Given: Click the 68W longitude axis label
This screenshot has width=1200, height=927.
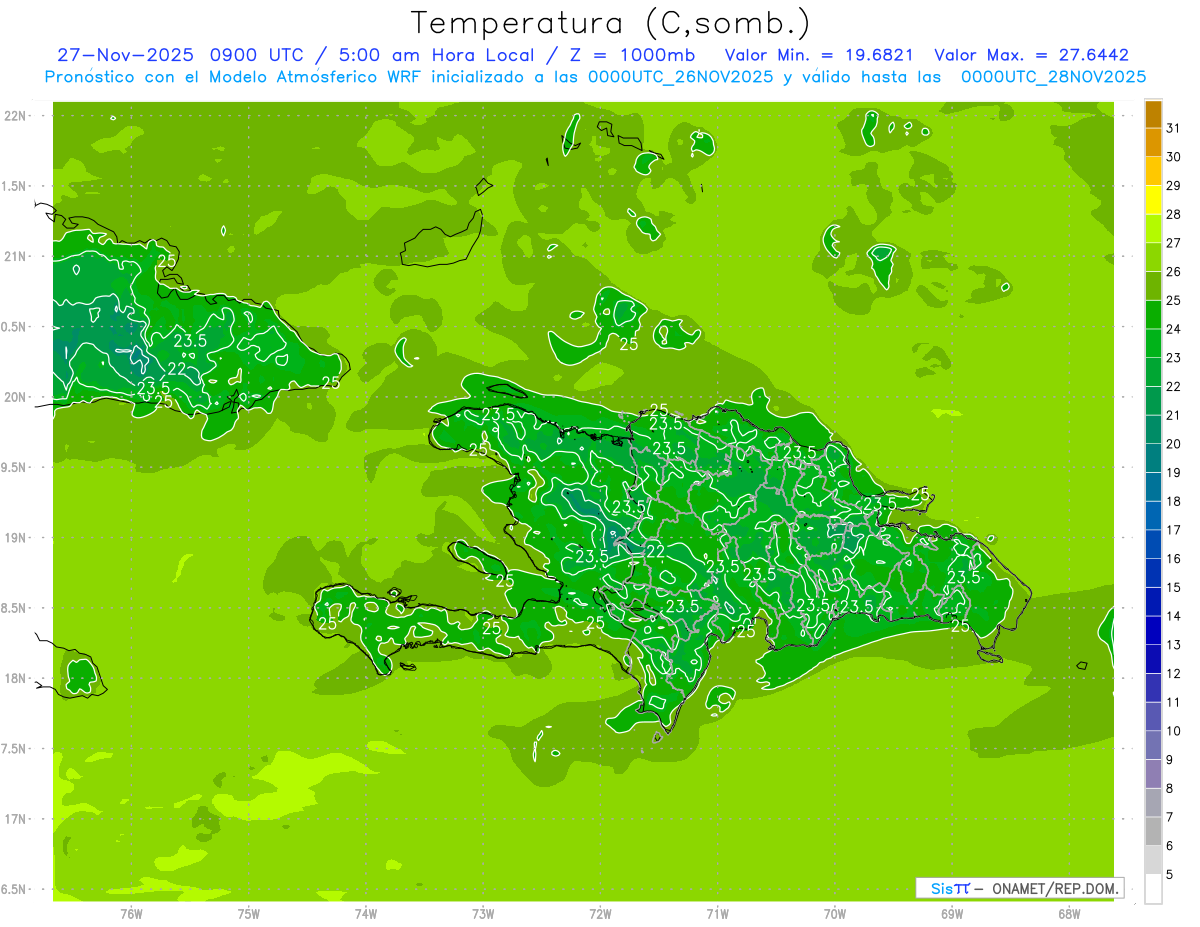Looking at the screenshot, I should tap(1069, 914).
